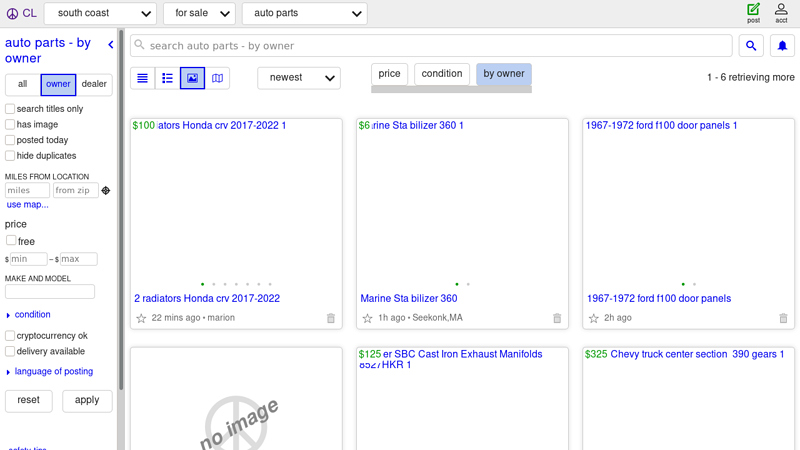Open the auto parts subcategory dropdown

point(305,13)
